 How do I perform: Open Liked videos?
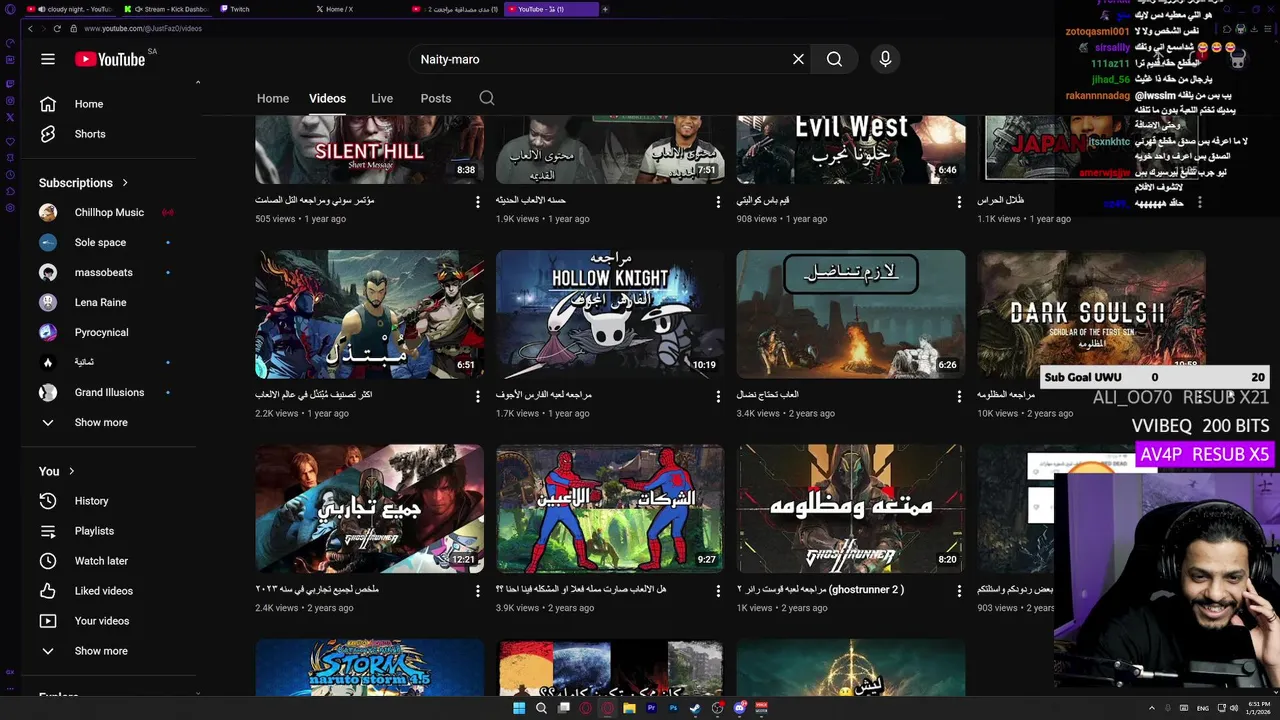click(x=110, y=591)
